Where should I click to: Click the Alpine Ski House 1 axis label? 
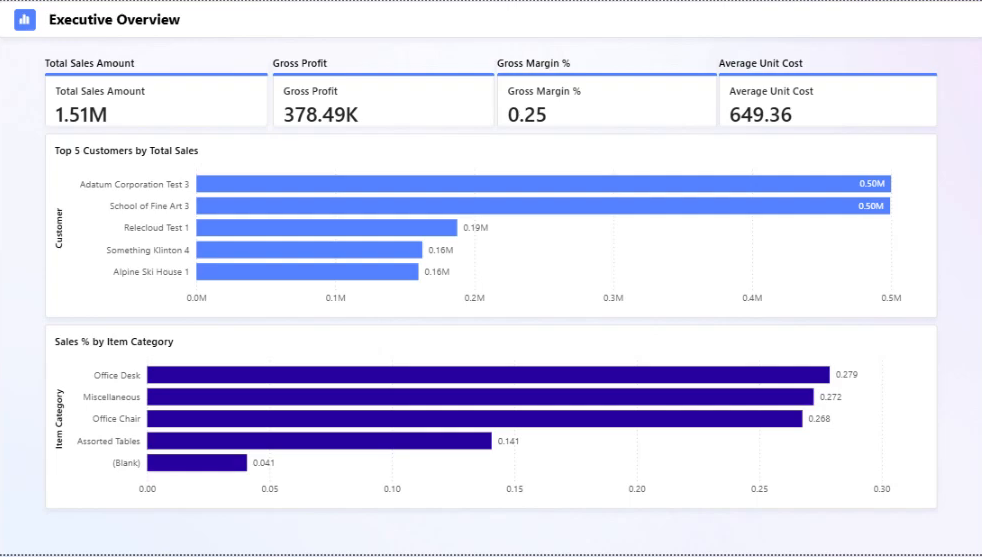point(151,272)
